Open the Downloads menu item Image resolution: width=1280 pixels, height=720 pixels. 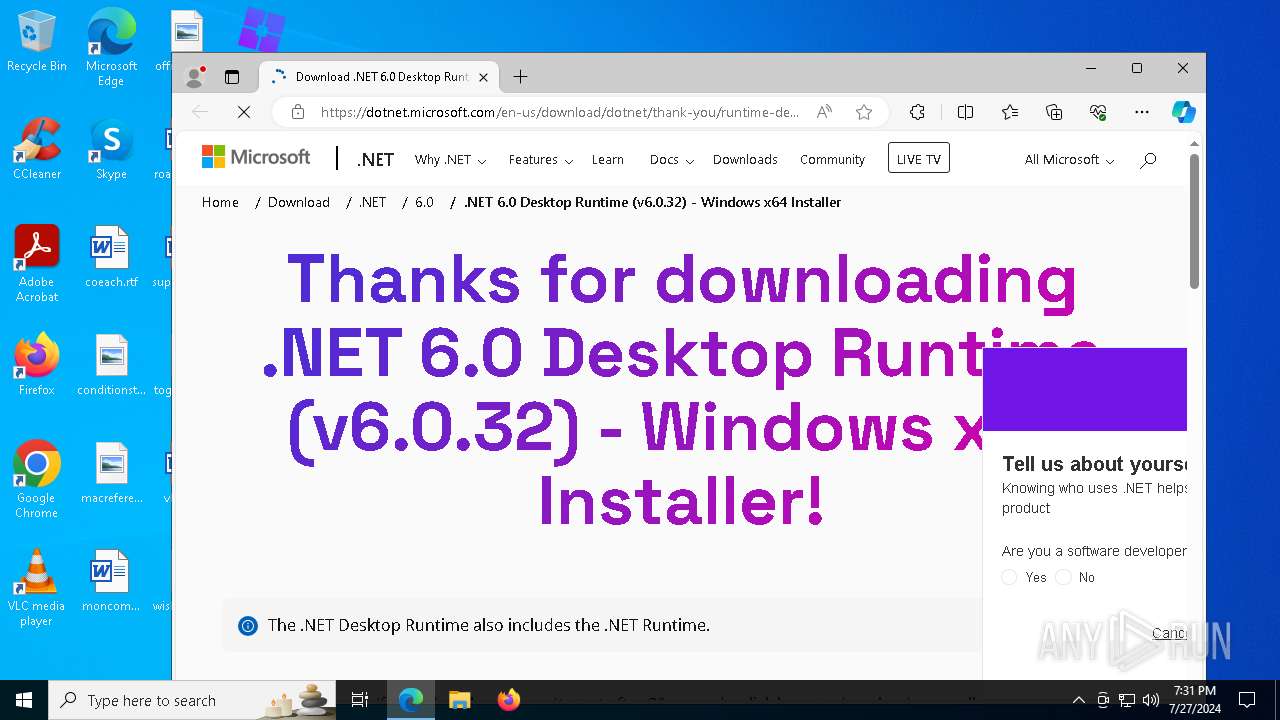(x=745, y=159)
